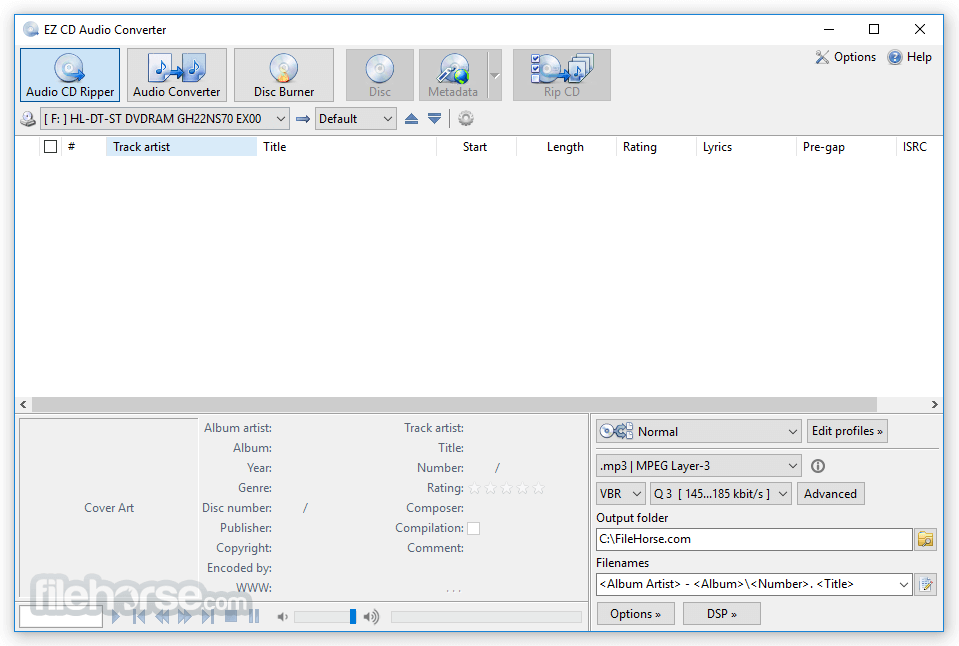Toggle the select-all tracks checkbox
The image size is (959, 646).
(x=51, y=147)
